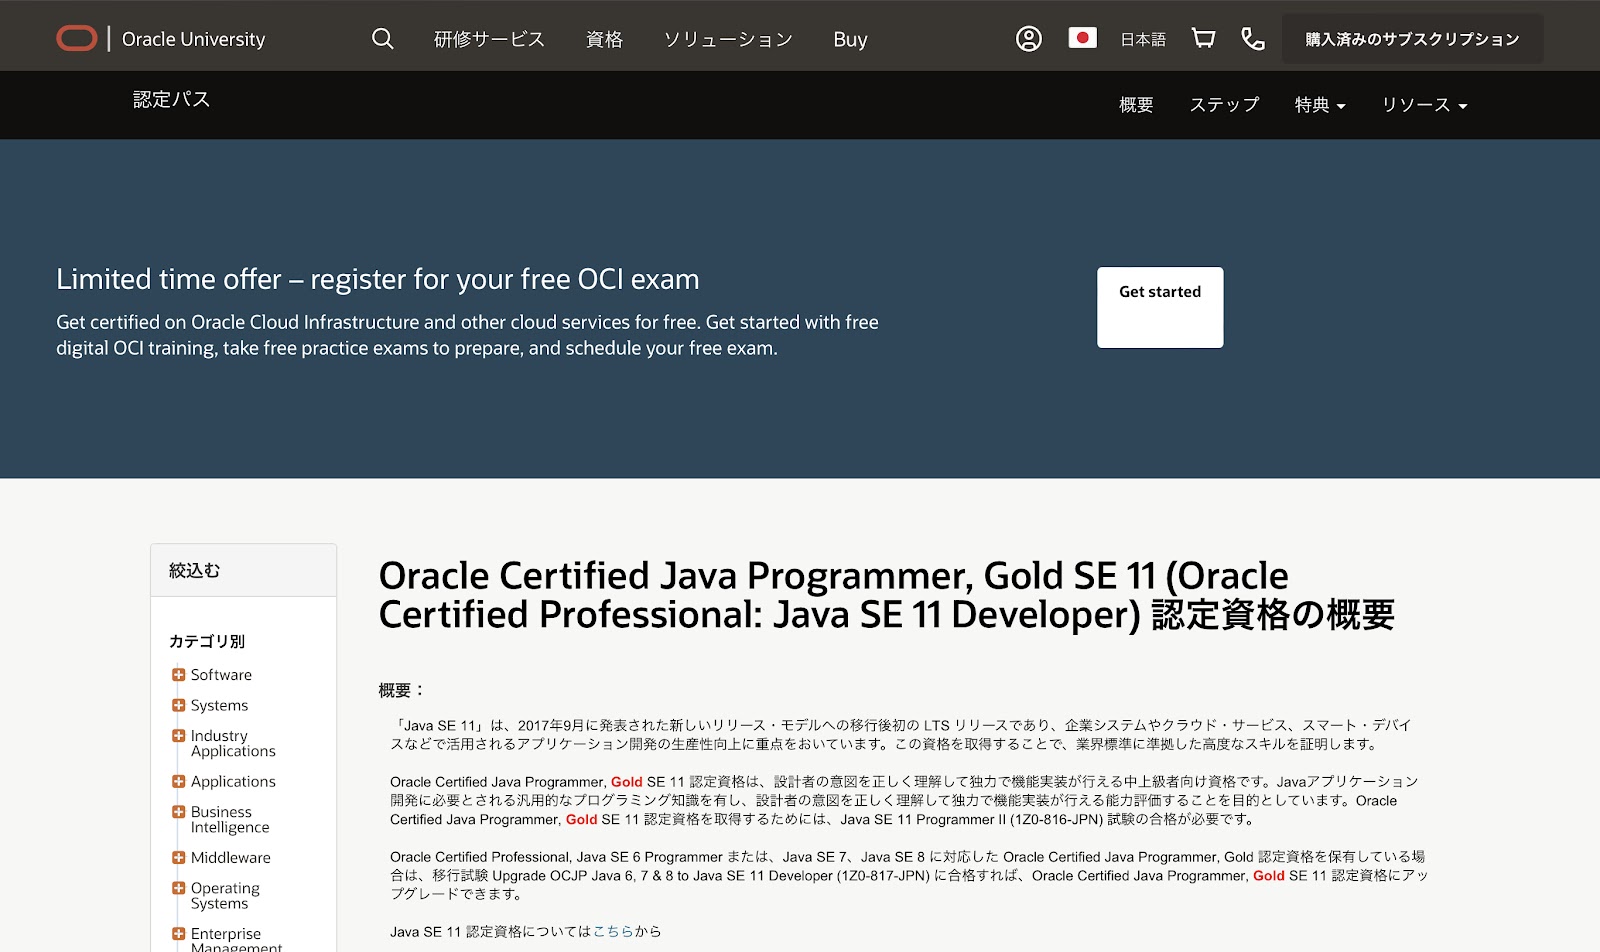
Task: Expand the Applications category plus icon
Action: click(178, 782)
